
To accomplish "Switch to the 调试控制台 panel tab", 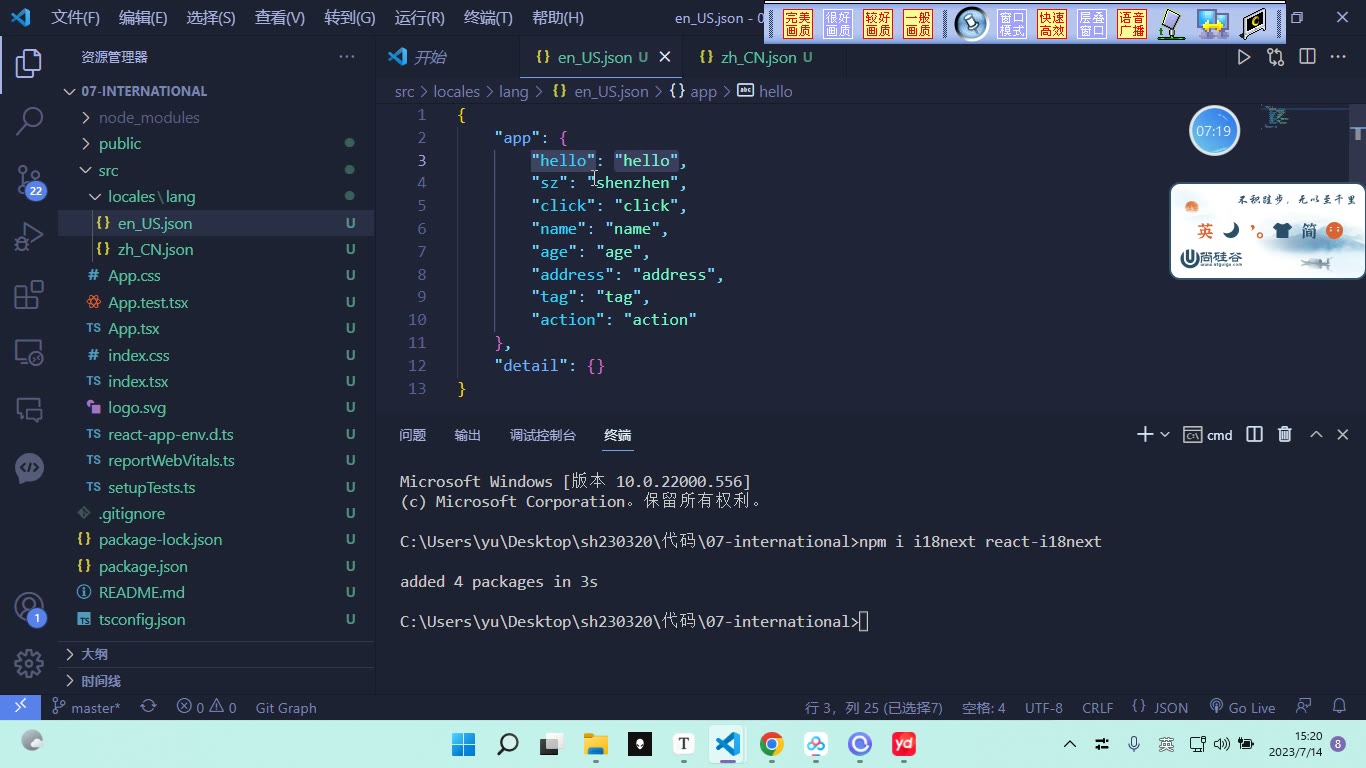I will coord(542,435).
